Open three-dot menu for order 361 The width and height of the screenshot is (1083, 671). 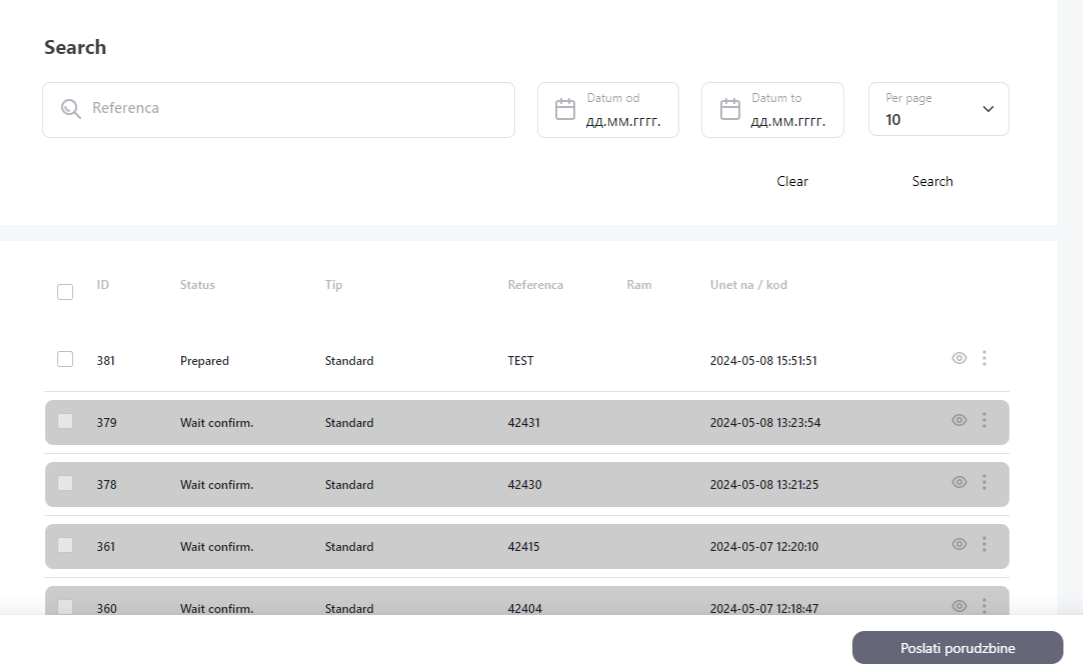click(x=984, y=544)
